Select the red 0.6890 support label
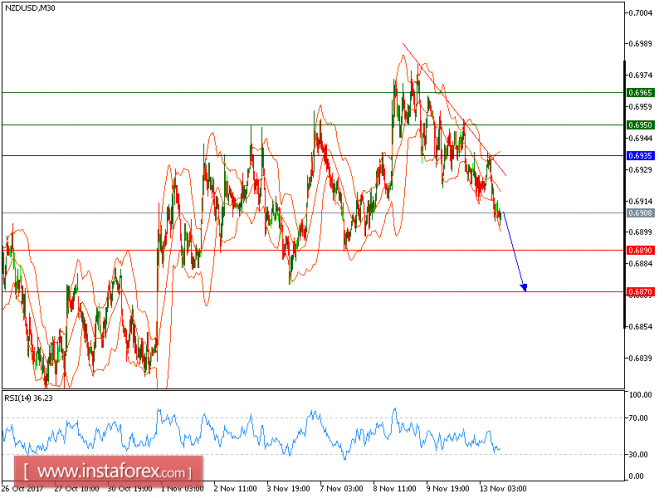 click(x=640, y=250)
